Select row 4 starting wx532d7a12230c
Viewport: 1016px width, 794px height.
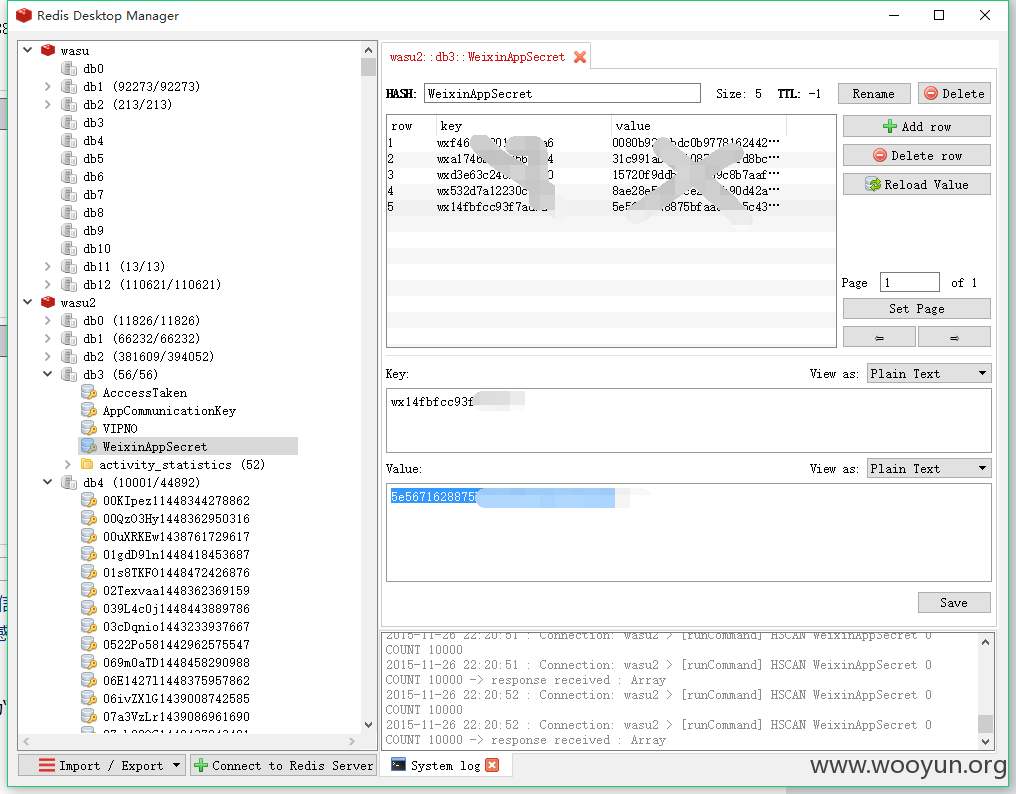click(x=610, y=191)
